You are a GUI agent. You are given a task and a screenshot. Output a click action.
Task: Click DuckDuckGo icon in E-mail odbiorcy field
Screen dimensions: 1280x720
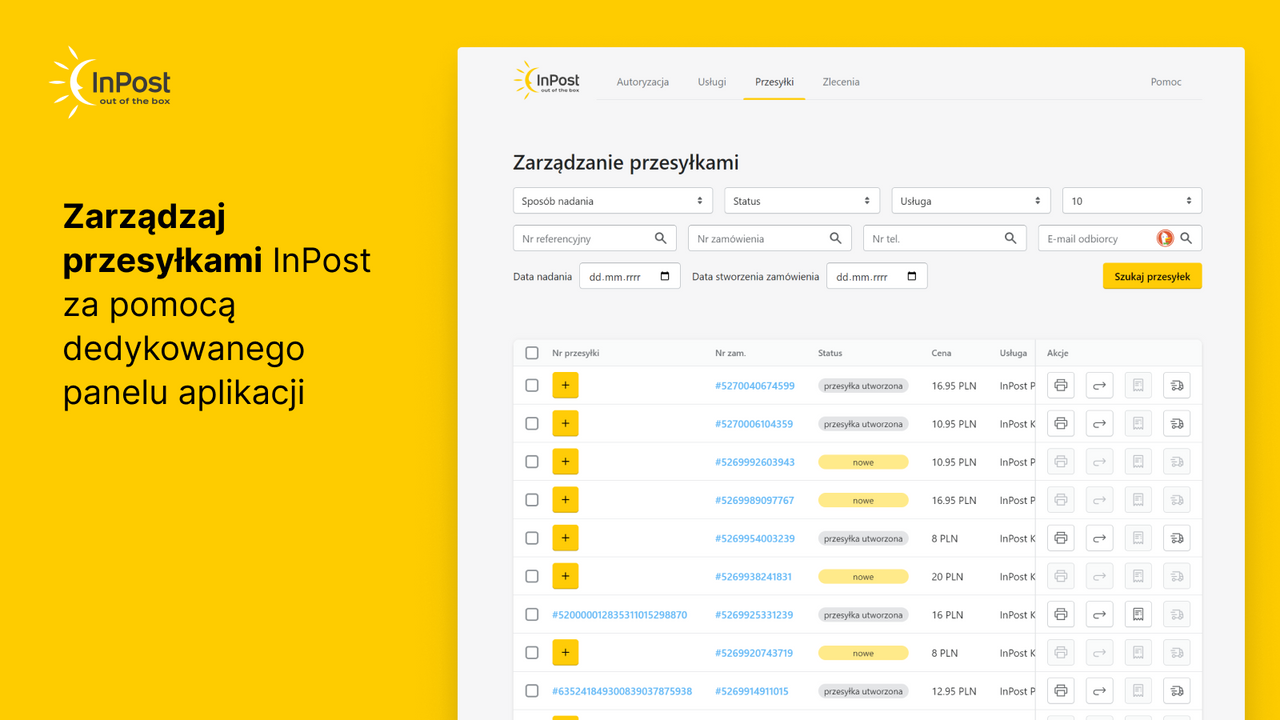(x=1165, y=238)
